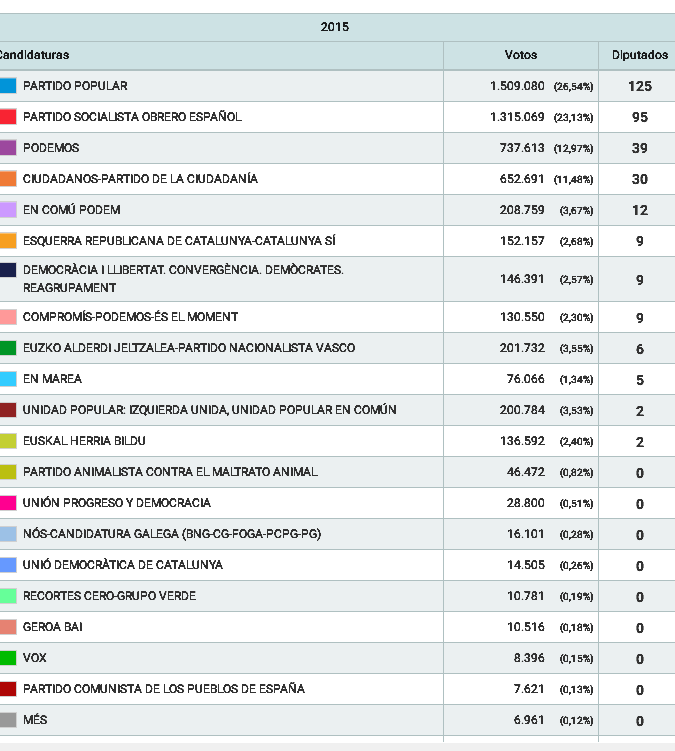Click the green Partido Nacionalista Vasco swatch
This screenshot has width=675, height=751.
pos(8,348)
